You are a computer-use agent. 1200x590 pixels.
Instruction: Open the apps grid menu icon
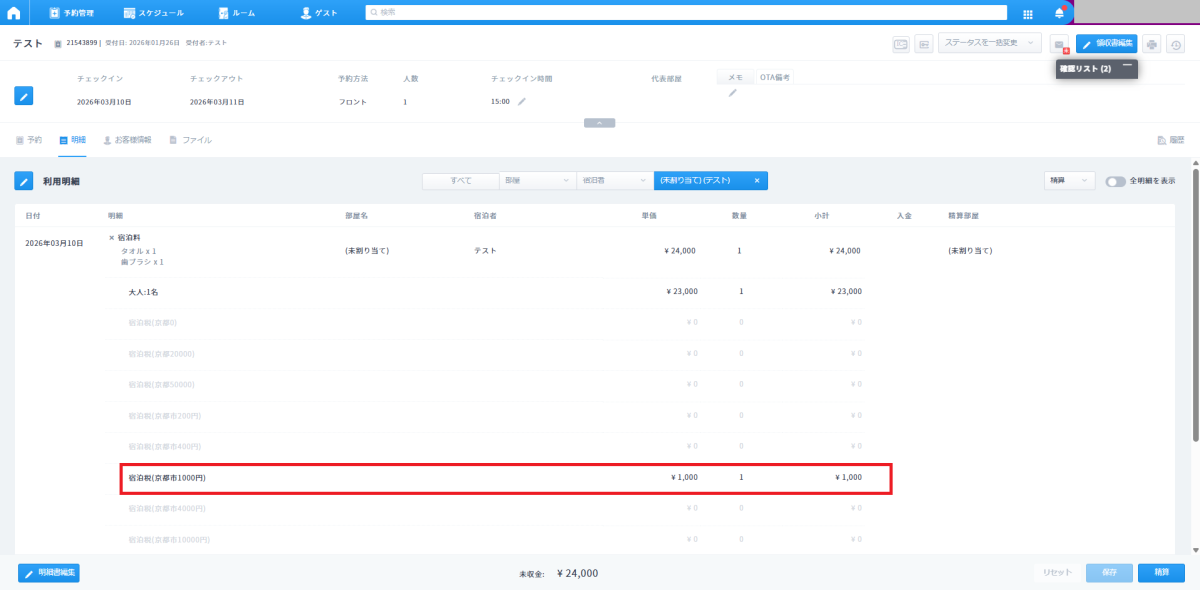click(x=1028, y=14)
